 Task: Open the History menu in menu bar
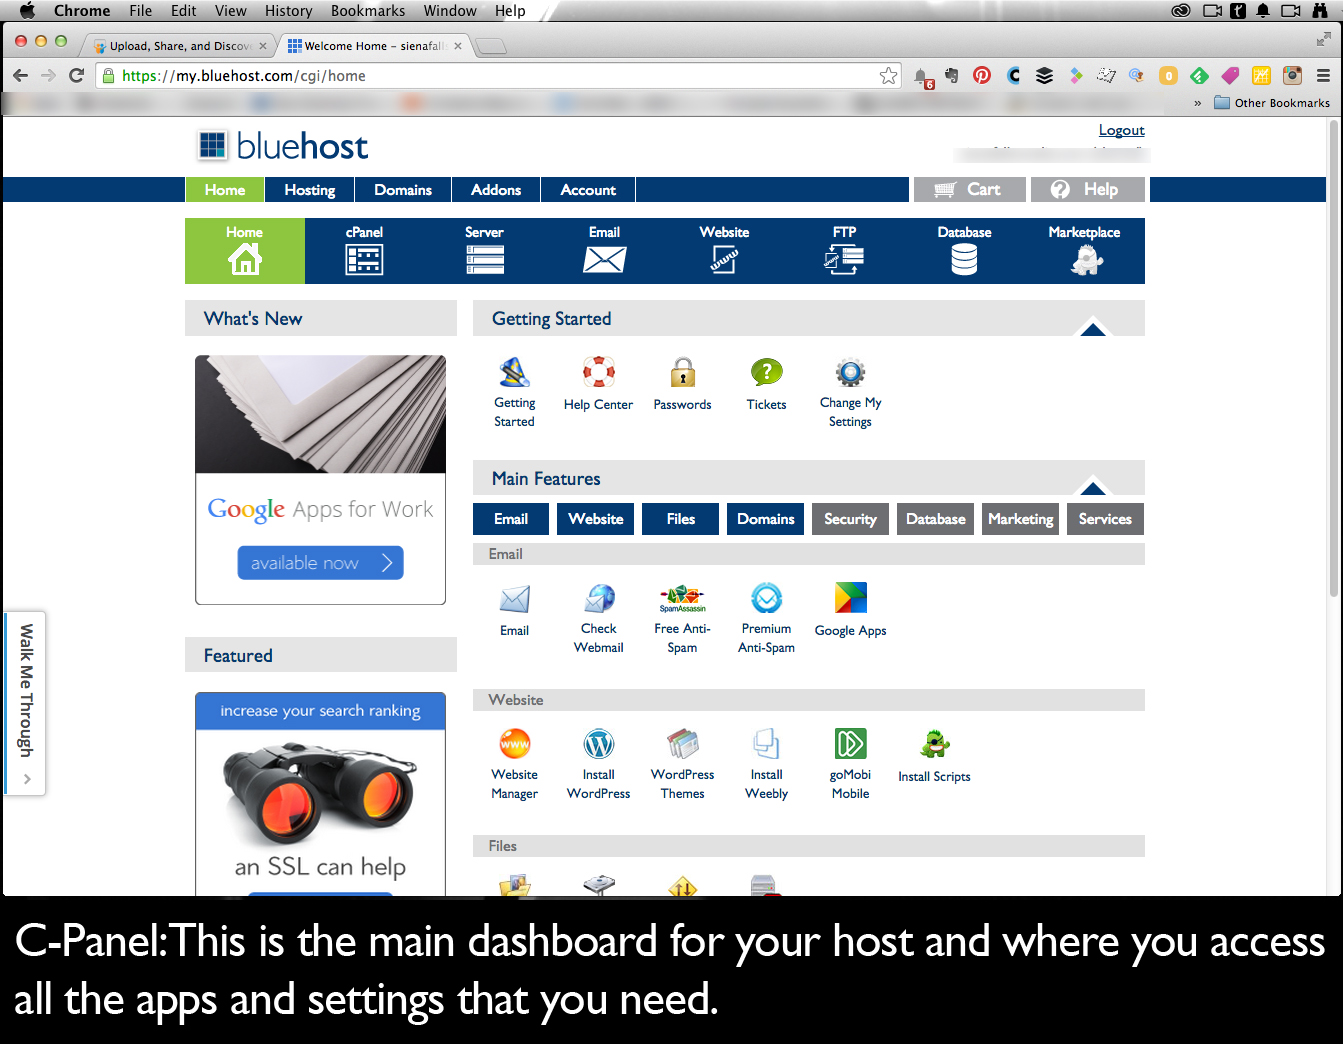[288, 11]
